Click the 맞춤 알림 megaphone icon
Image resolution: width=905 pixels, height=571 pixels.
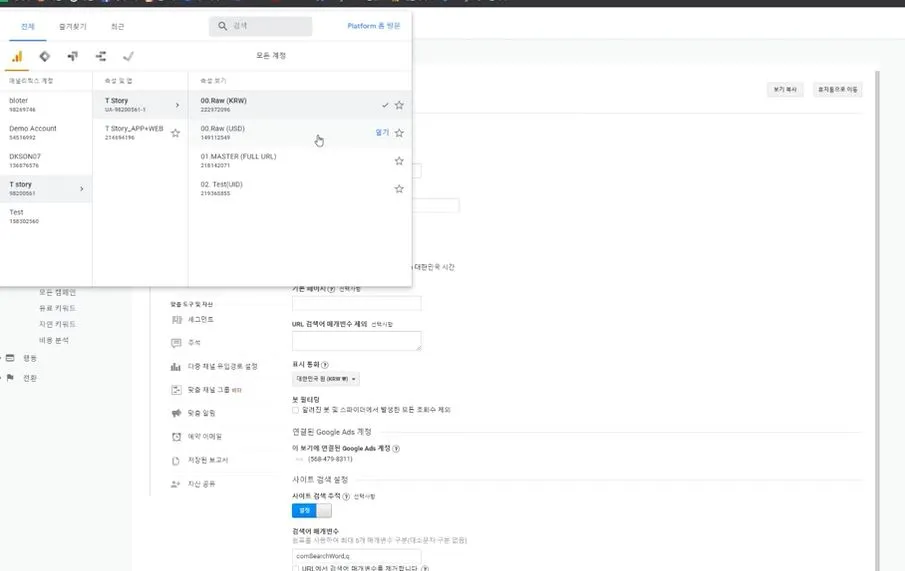pyautogui.click(x=176, y=413)
